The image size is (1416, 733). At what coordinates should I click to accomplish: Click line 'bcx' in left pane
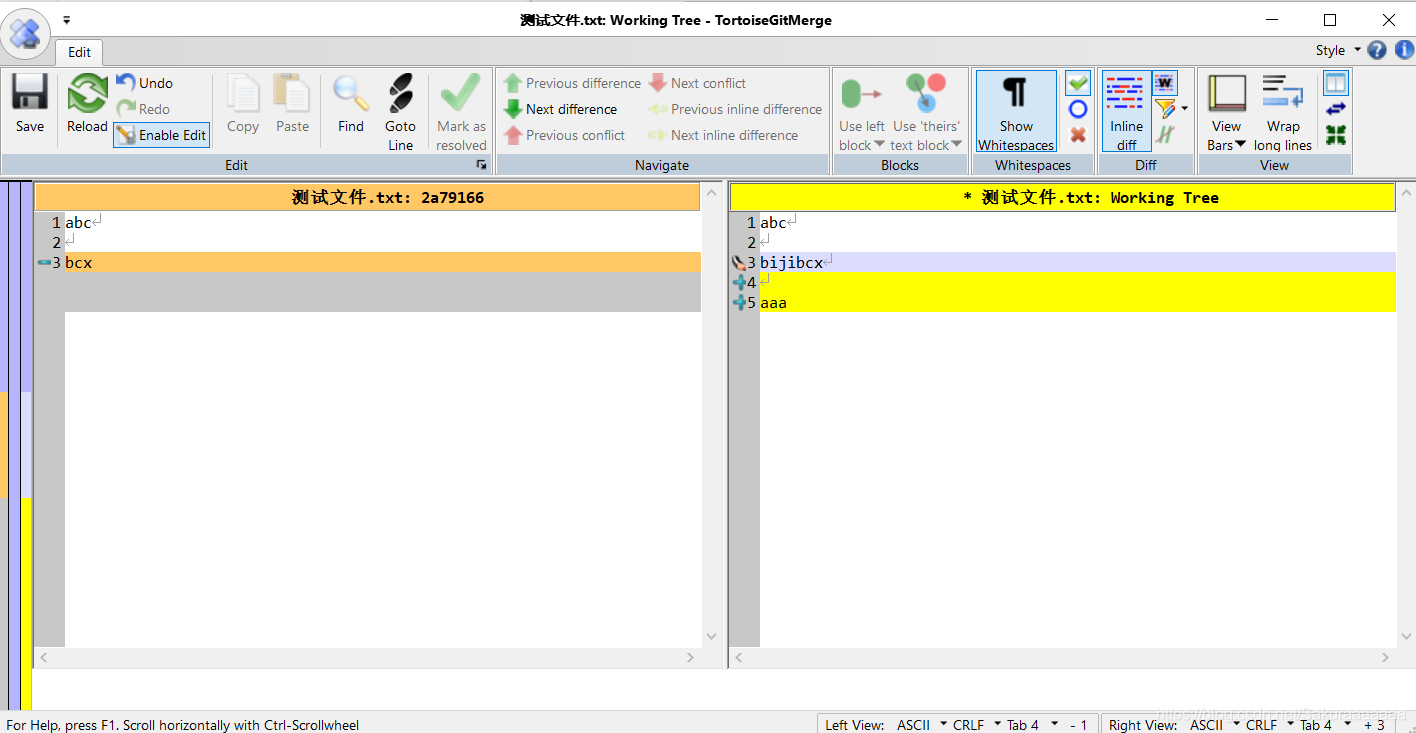click(382, 262)
